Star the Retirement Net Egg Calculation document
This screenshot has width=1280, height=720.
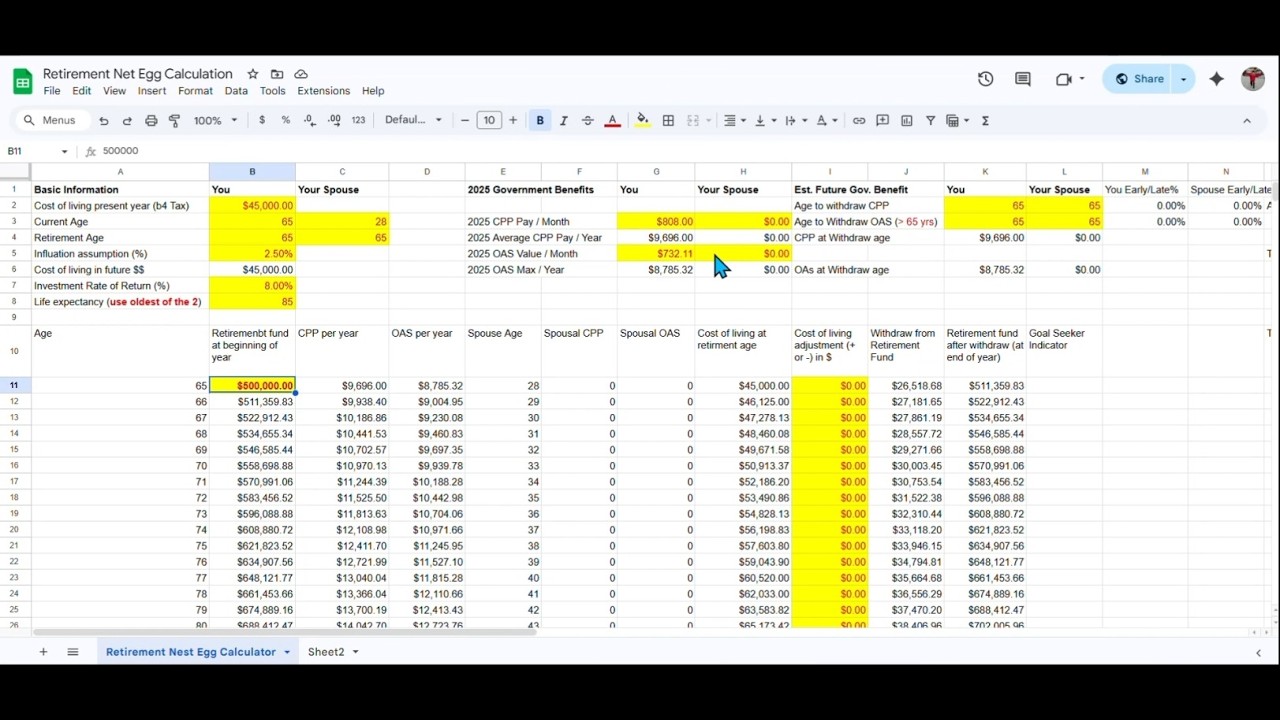[x=253, y=74]
